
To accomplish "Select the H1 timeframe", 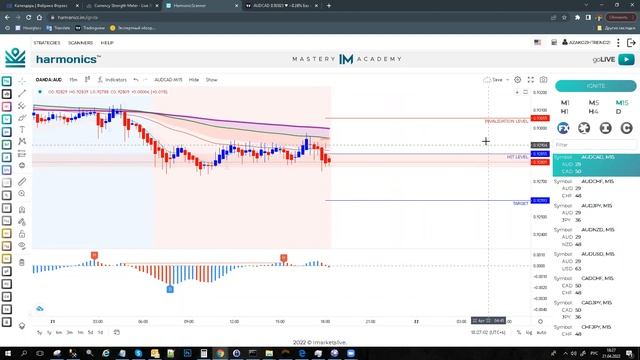I will [x=564, y=111].
